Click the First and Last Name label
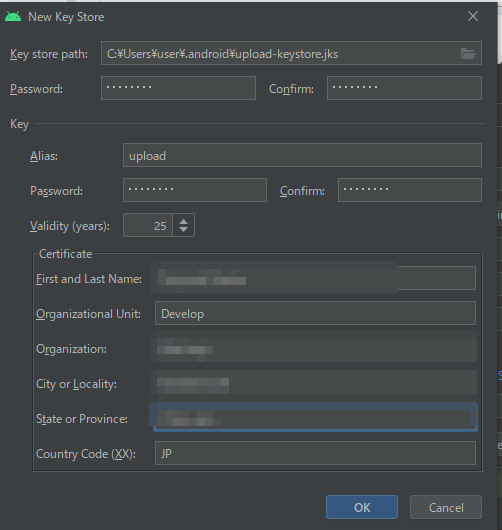The width and height of the screenshot is (502, 530). tap(89, 279)
